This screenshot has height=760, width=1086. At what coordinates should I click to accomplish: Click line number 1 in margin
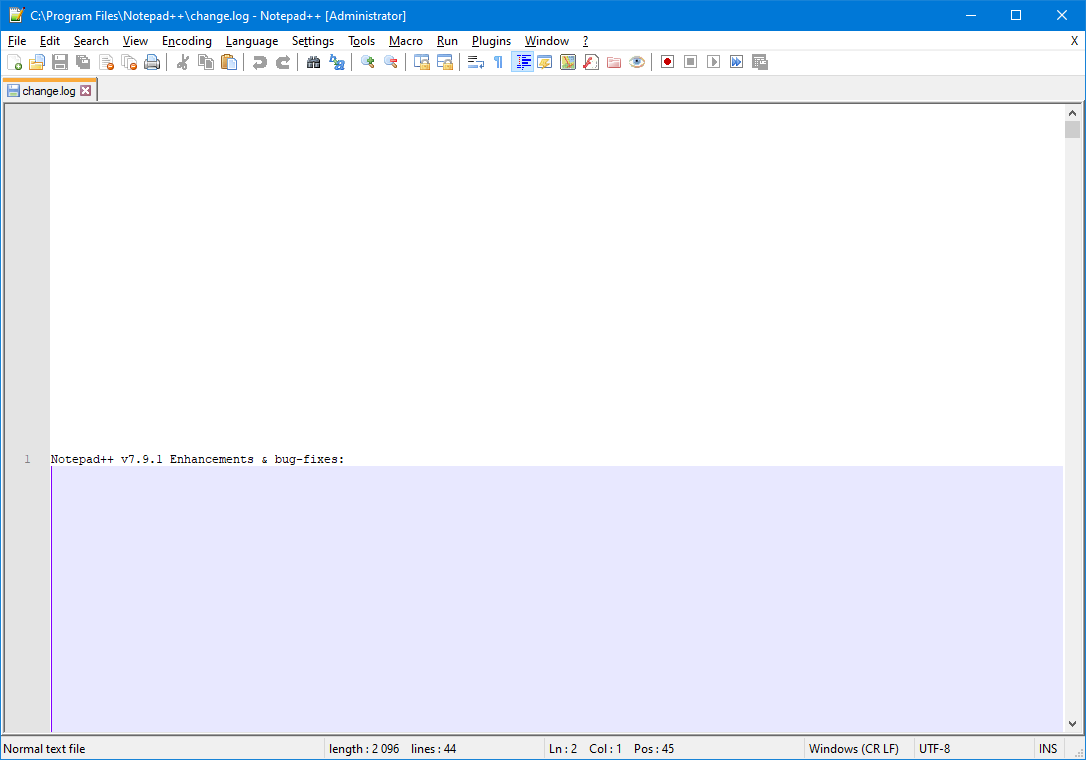tap(28, 459)
